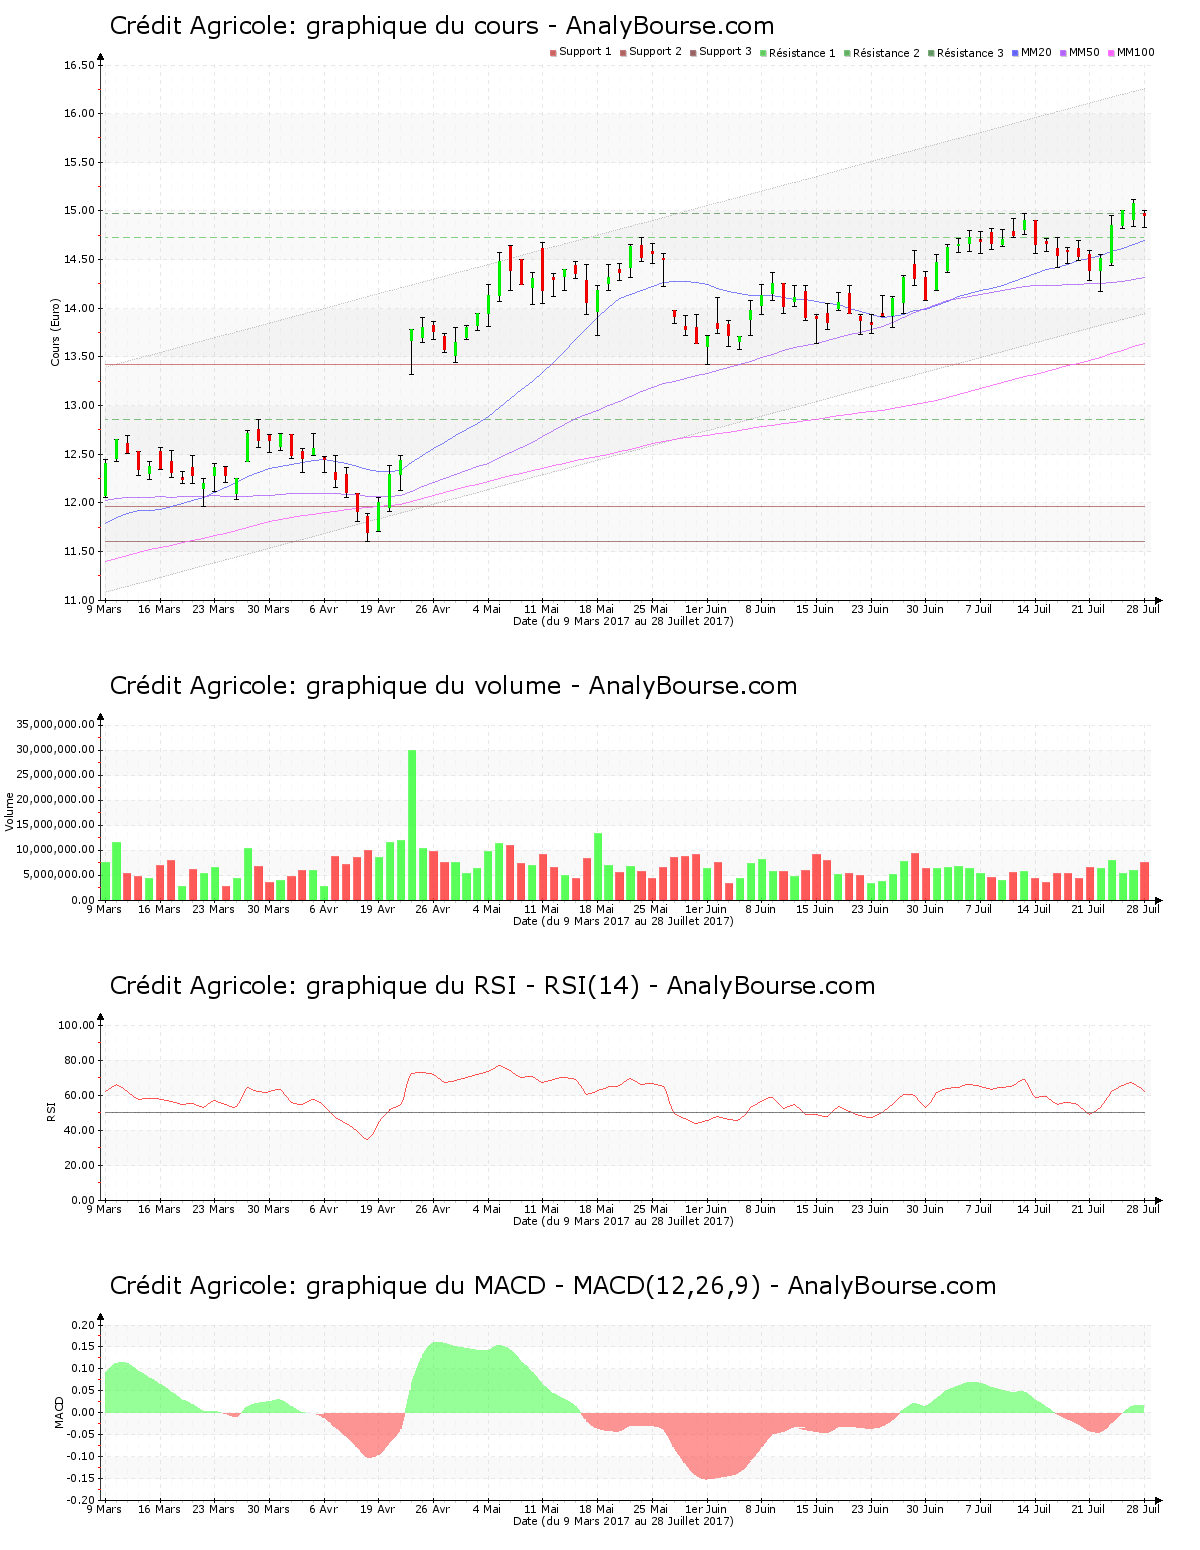Viewport: 1200px width, 1550px height.
Task: Select the Support 2 legend label
Action: tap(655, 52)
